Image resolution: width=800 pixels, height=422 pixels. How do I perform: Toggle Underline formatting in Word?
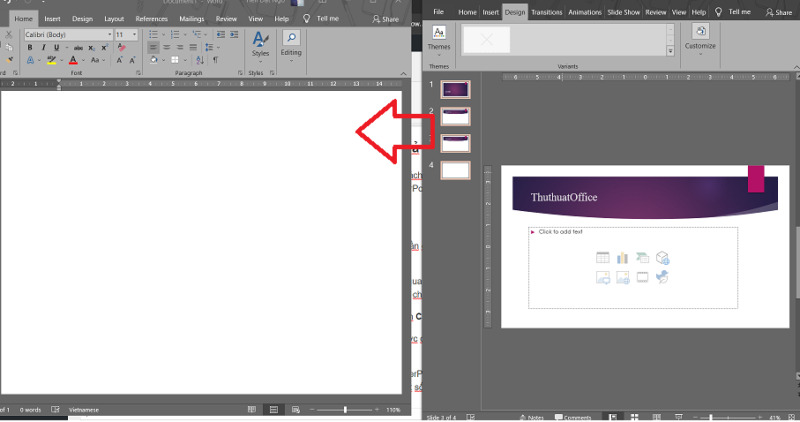[x=57, y=47]
